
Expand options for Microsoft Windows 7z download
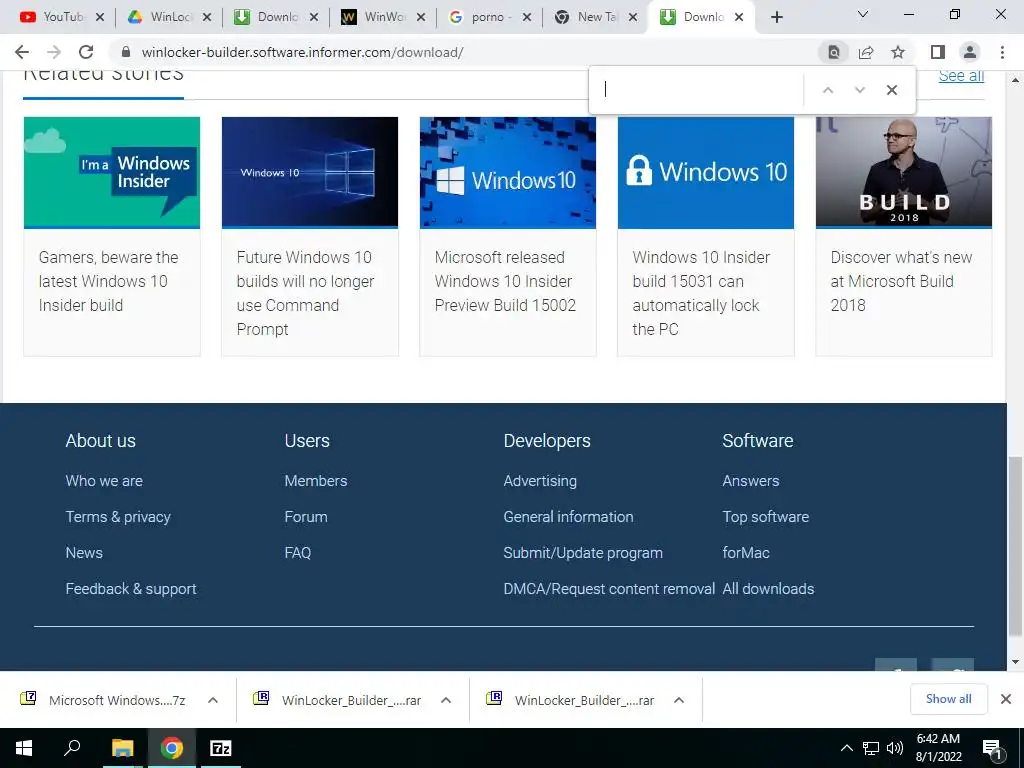213,700
